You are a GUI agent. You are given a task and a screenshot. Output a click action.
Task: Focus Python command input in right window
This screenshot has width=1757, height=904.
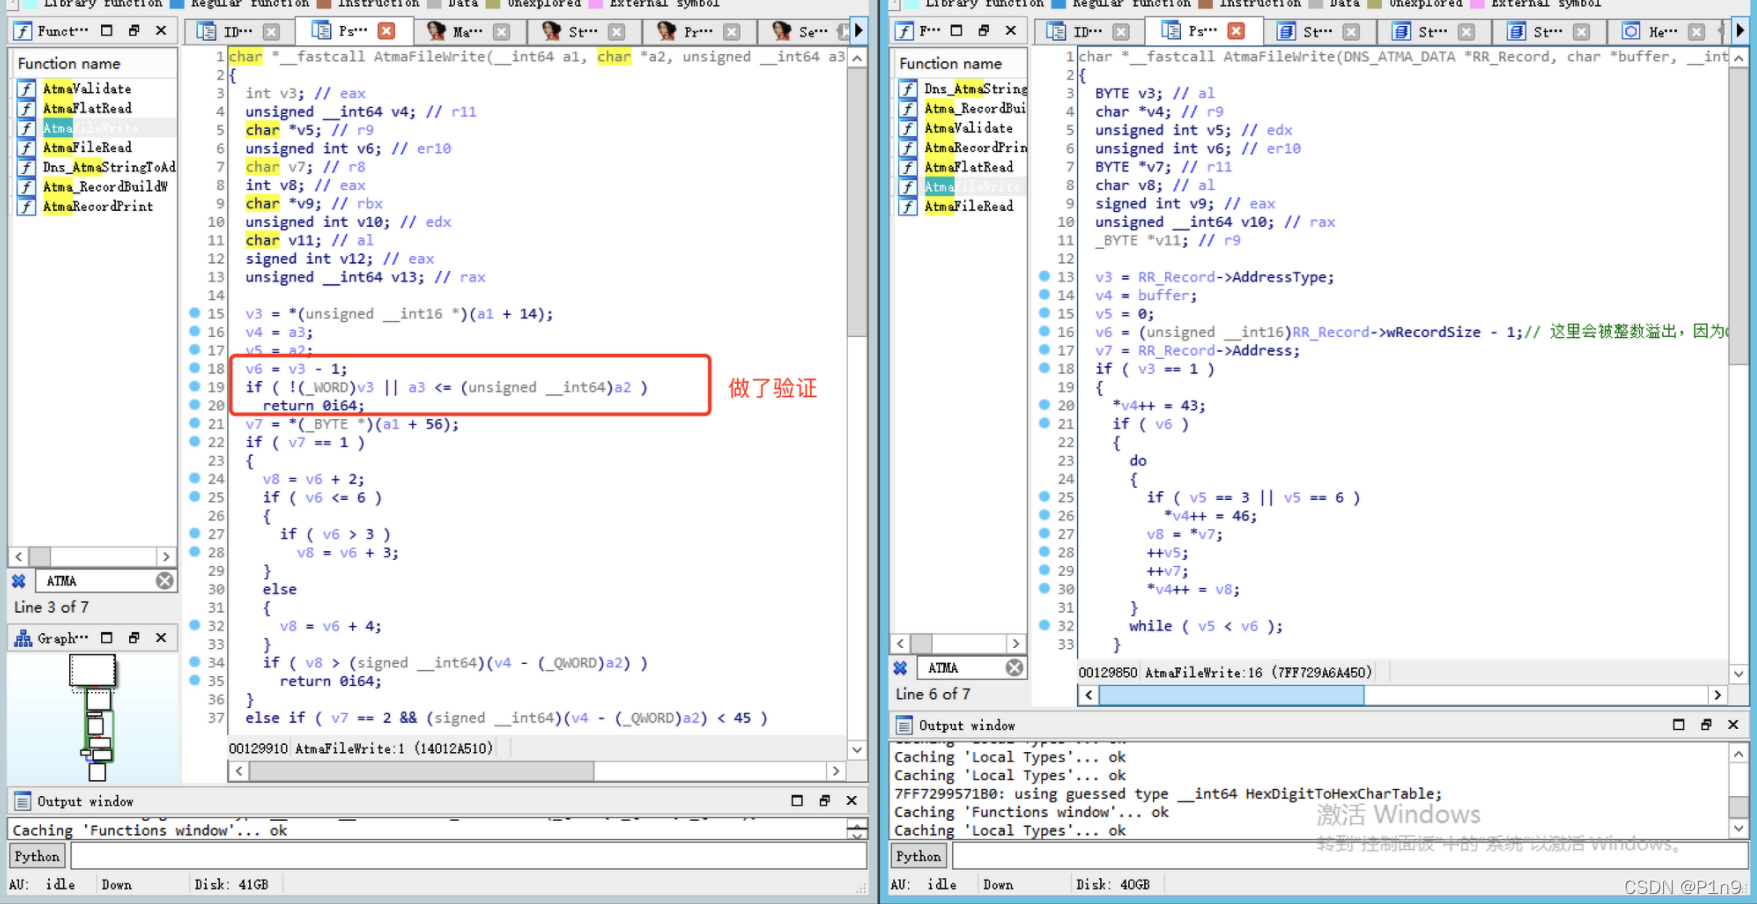(x=1350, y=856)
